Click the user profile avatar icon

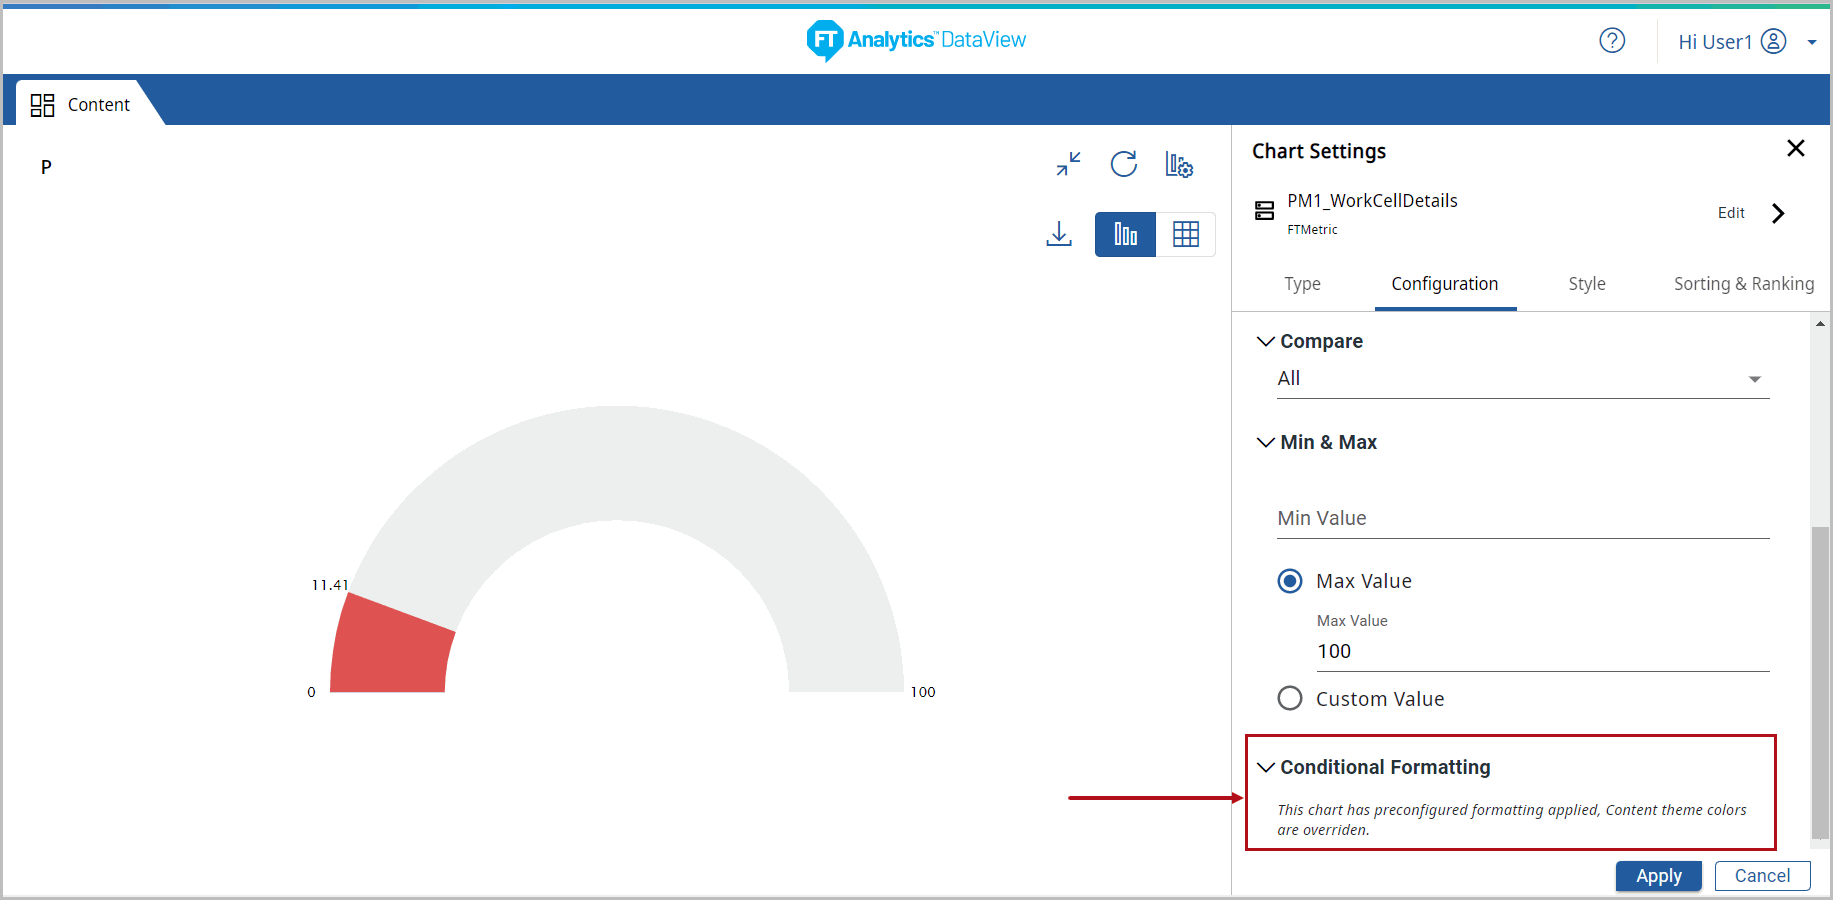click(x=1773, y=41)
